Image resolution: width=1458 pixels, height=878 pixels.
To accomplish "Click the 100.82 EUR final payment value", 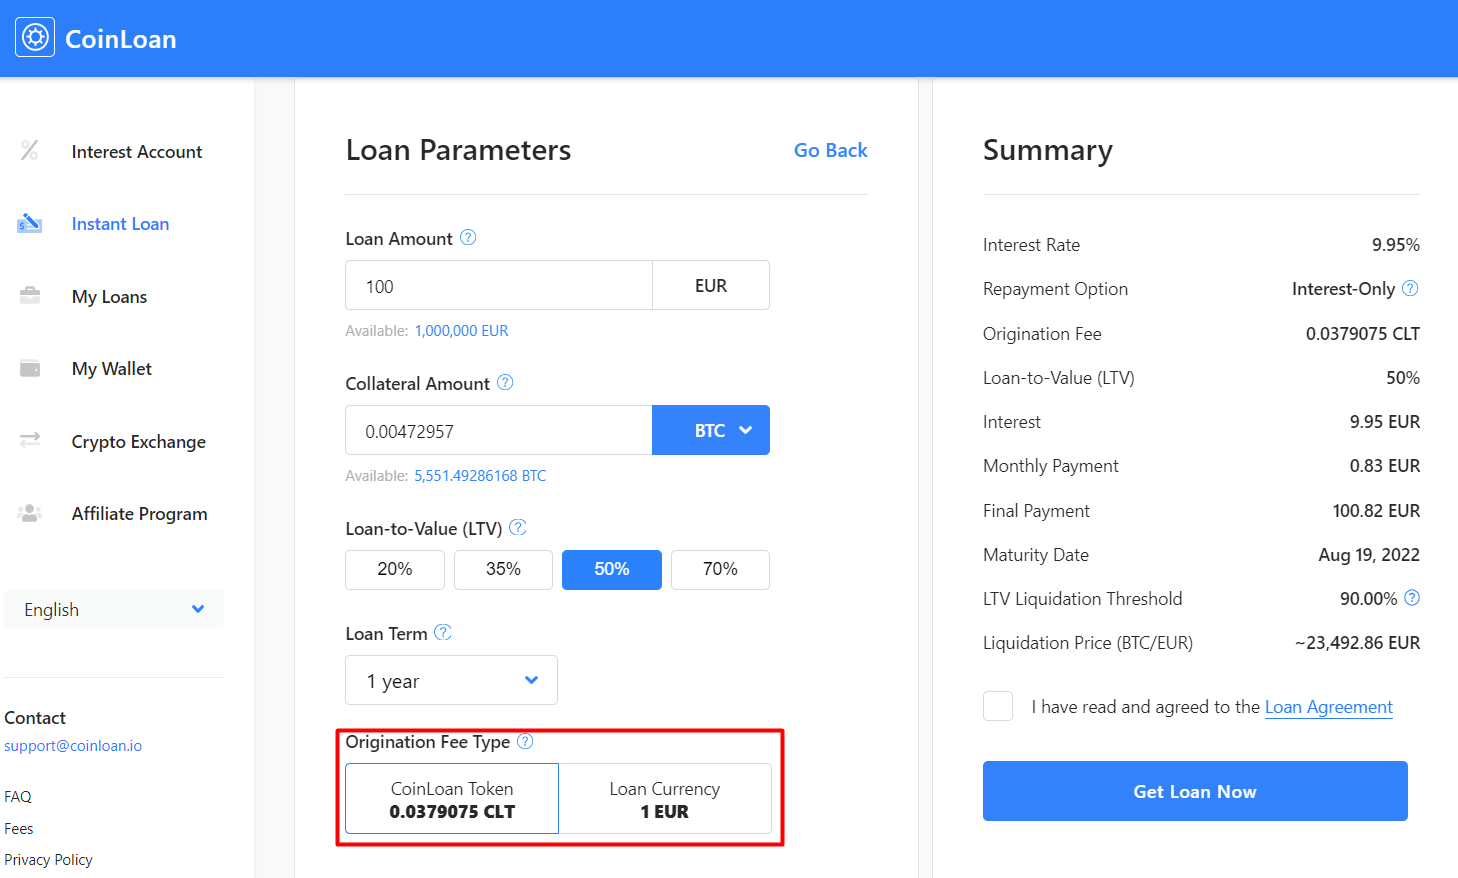I will (x=1376, y=511).
